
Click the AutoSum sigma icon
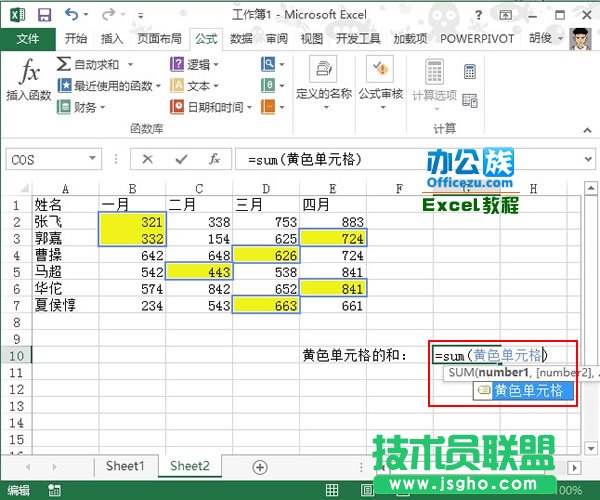pos(64,64)
